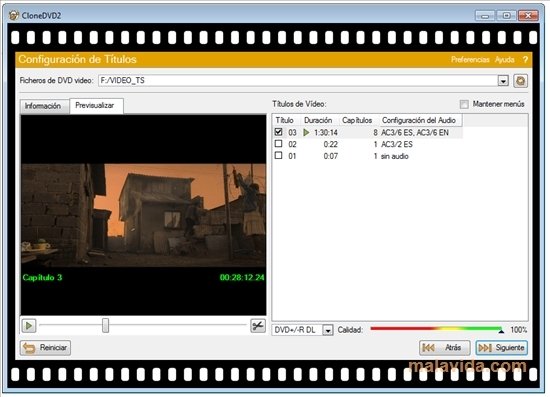Click the Calidad quality bar marker
The image size is (550, 397).
pyautogui.click(x=501, y=331)
